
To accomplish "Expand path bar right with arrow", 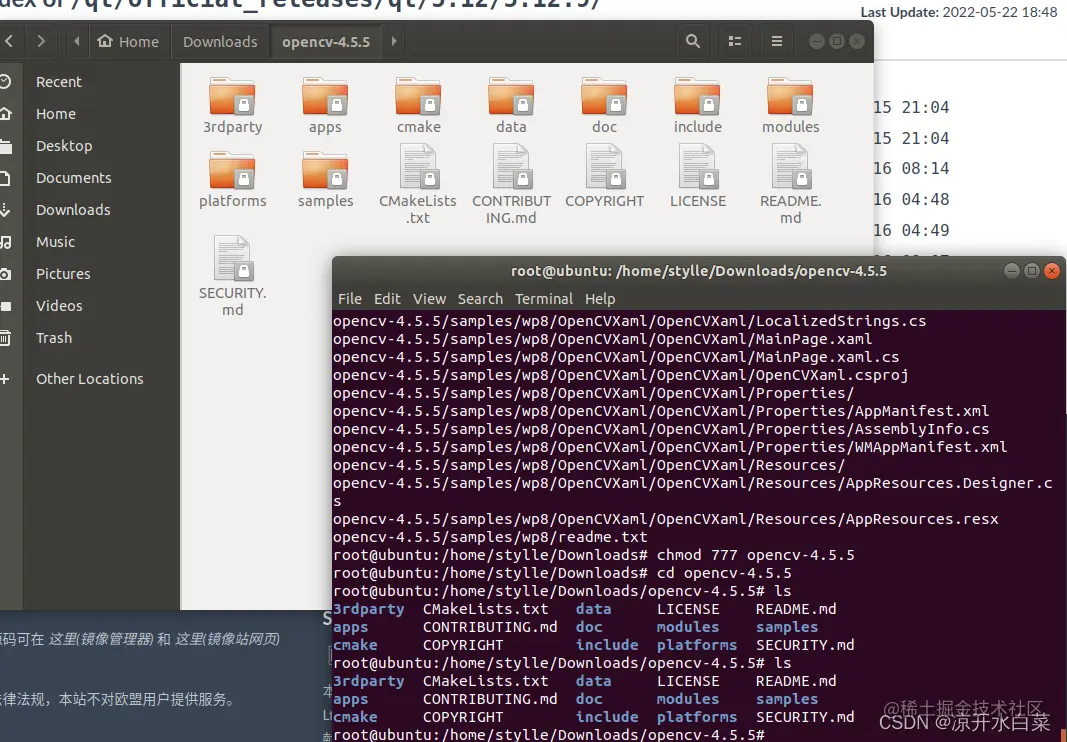I will click(x=394, y=42).
